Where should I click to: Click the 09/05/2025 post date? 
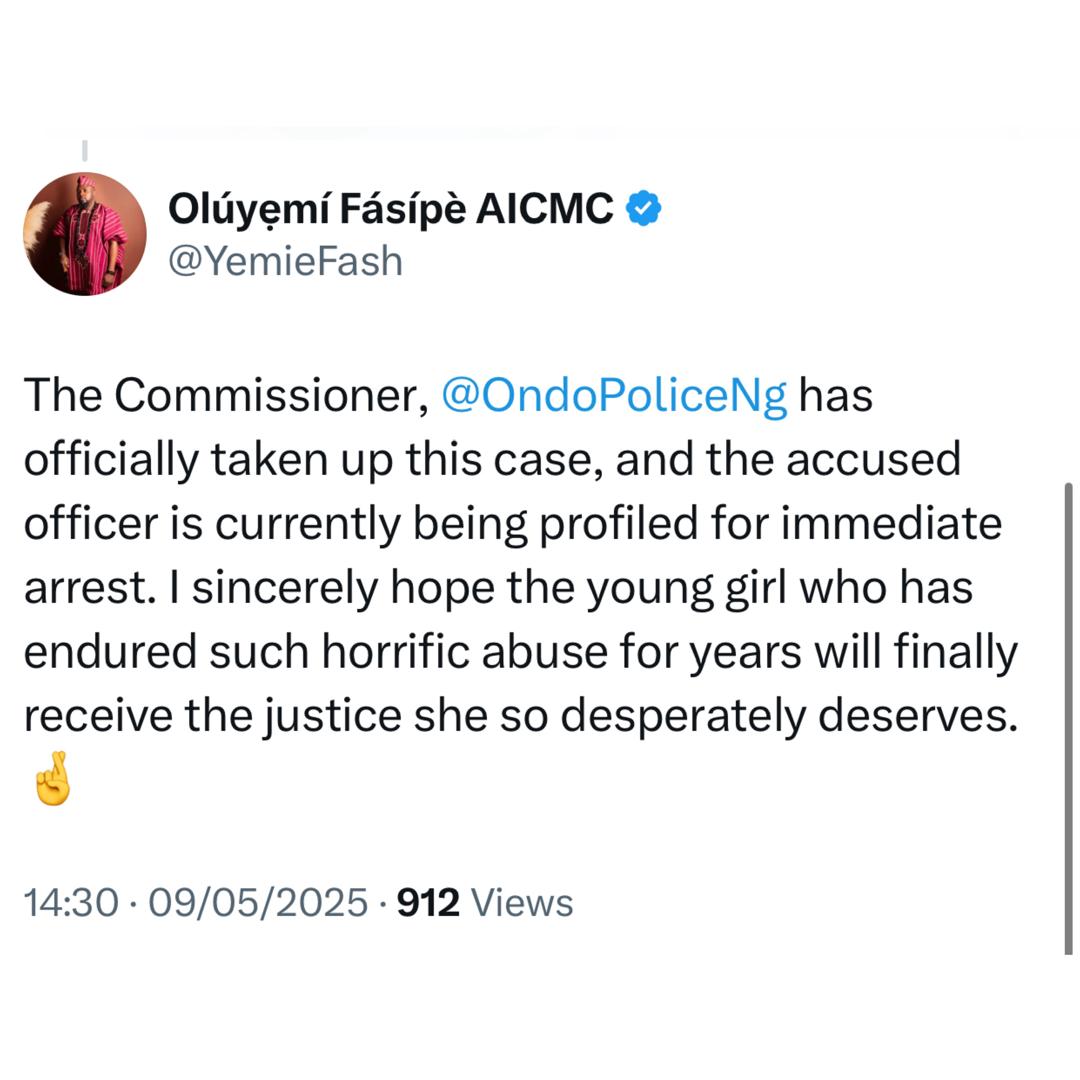(x=258, y=902)
